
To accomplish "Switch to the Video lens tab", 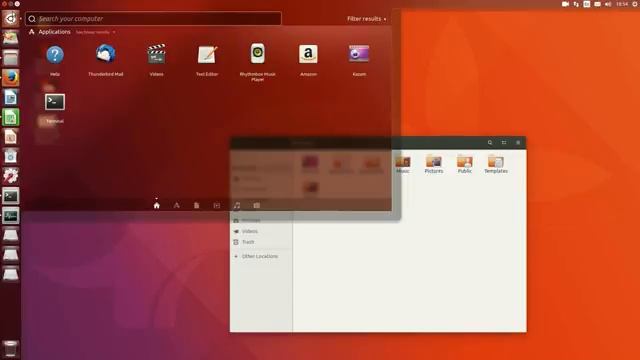I will 217,205.
